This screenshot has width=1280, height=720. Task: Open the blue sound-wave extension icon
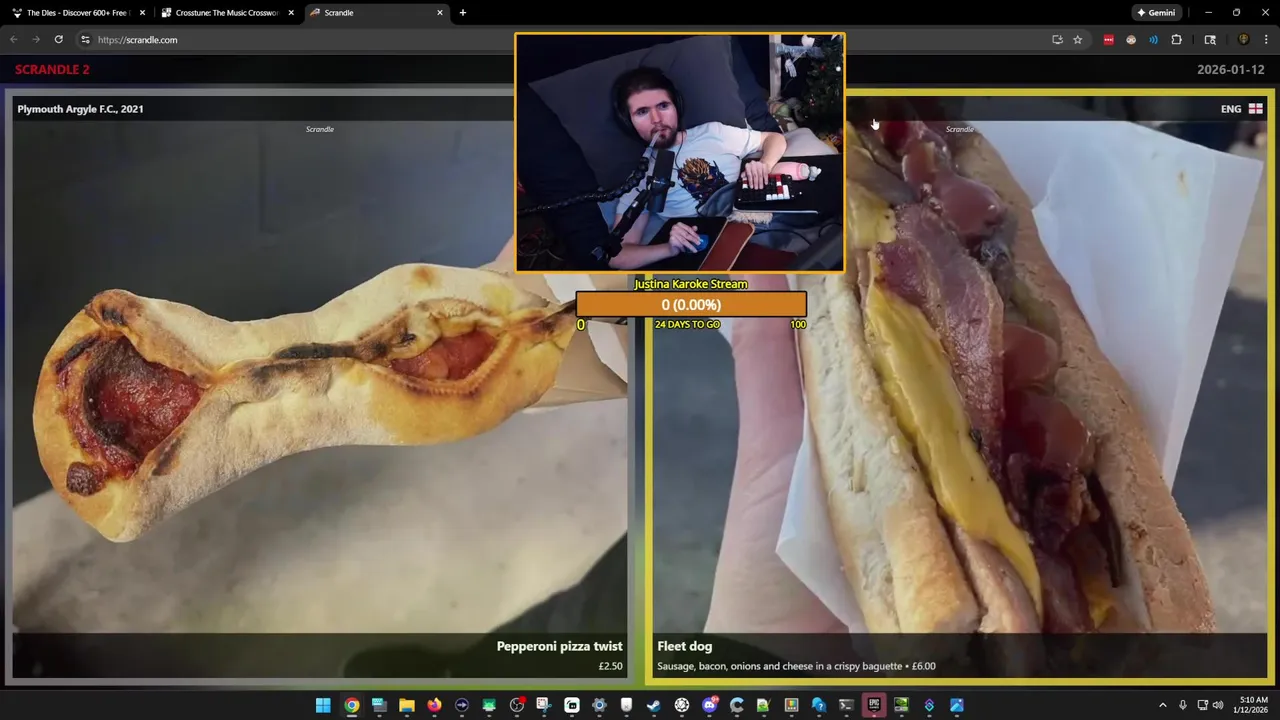[1153, 39]
